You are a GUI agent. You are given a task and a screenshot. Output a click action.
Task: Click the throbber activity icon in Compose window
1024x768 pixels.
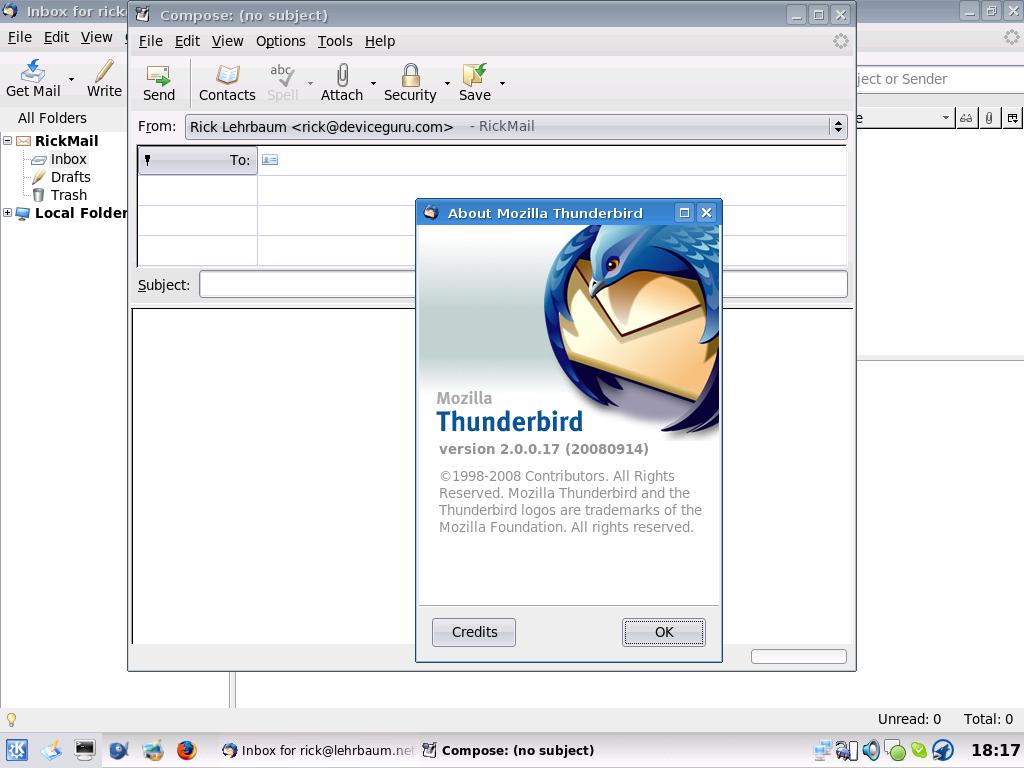(840, 41)
